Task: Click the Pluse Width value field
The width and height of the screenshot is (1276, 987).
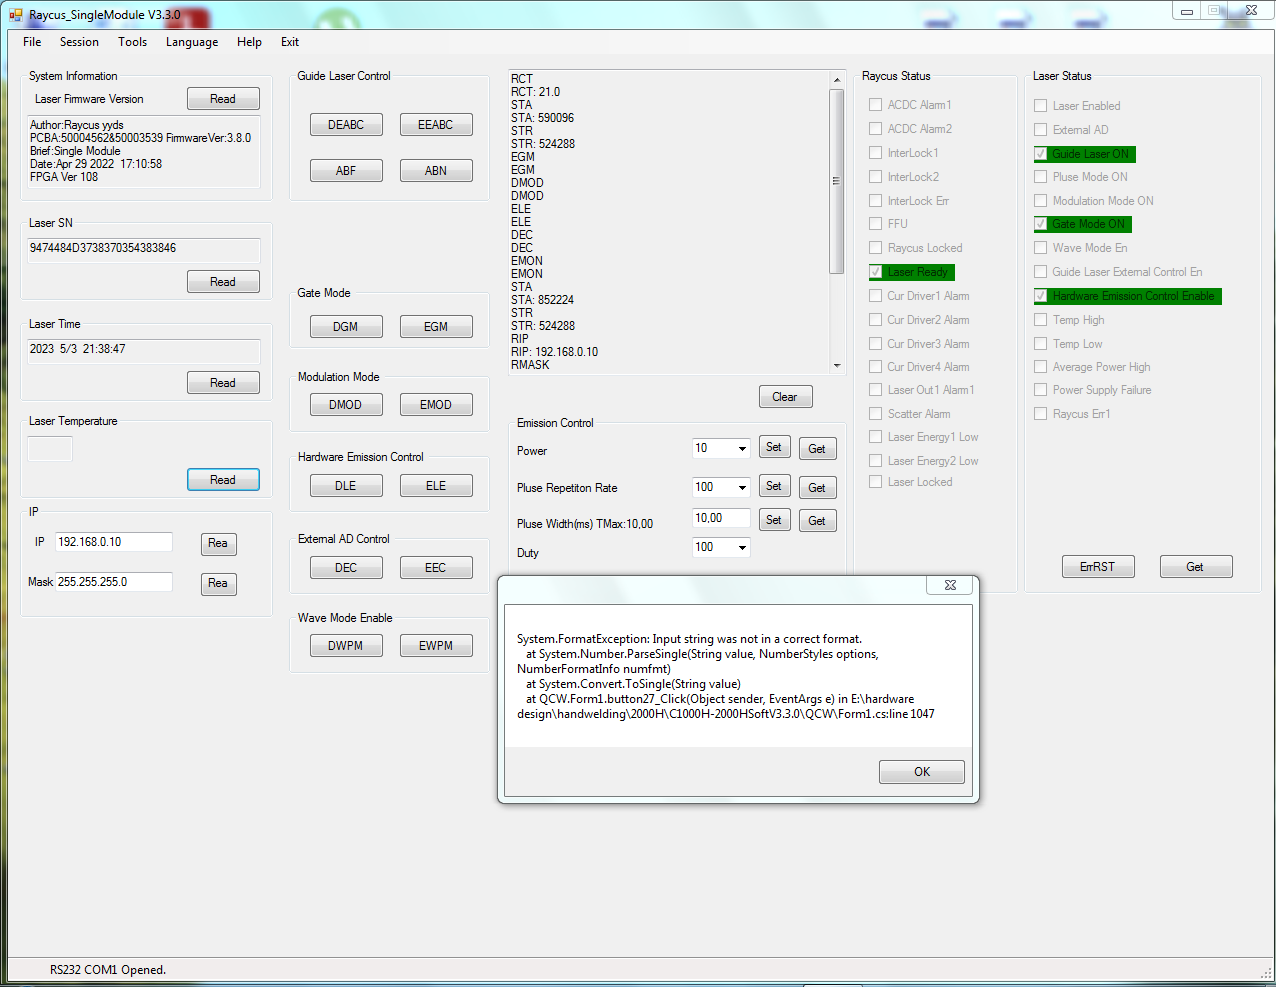Action: click(721, 518)
